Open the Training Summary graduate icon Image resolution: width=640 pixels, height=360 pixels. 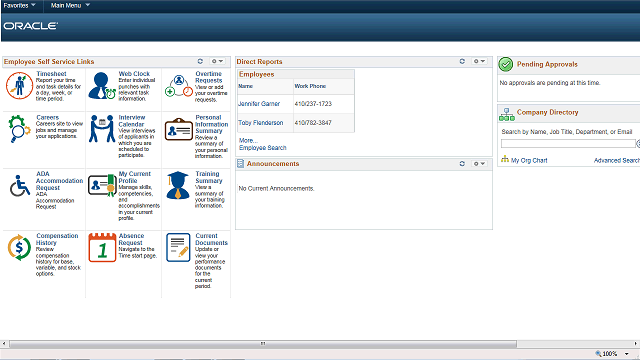[178, 185]
